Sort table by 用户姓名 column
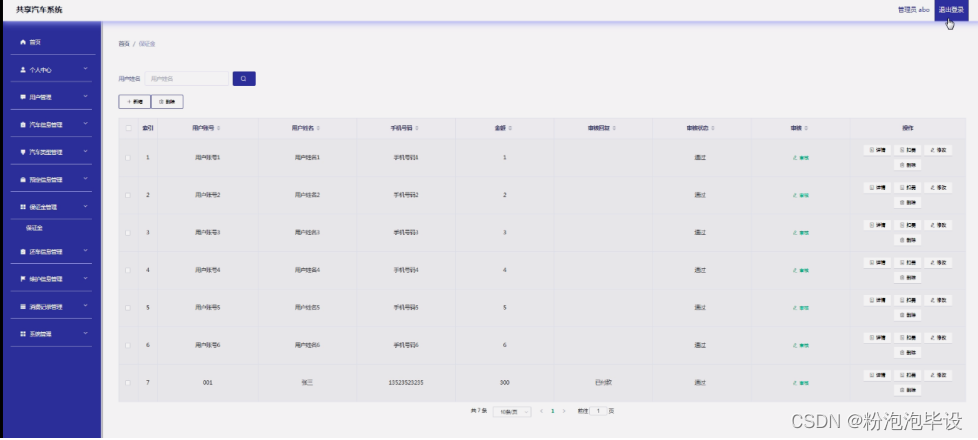 pyautogui.click(x=318, y=128)
